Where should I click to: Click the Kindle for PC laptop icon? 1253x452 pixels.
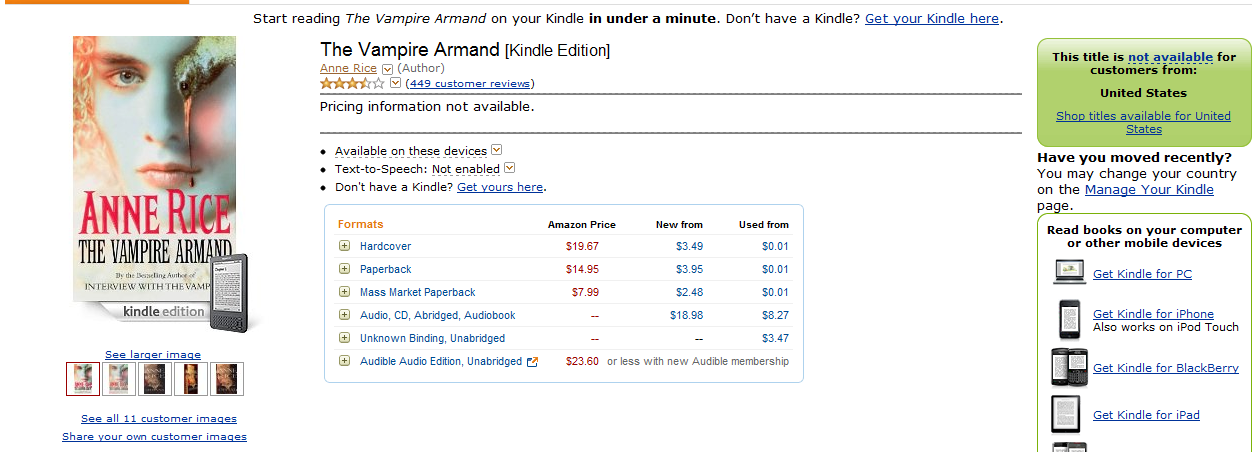(1069, 272)
